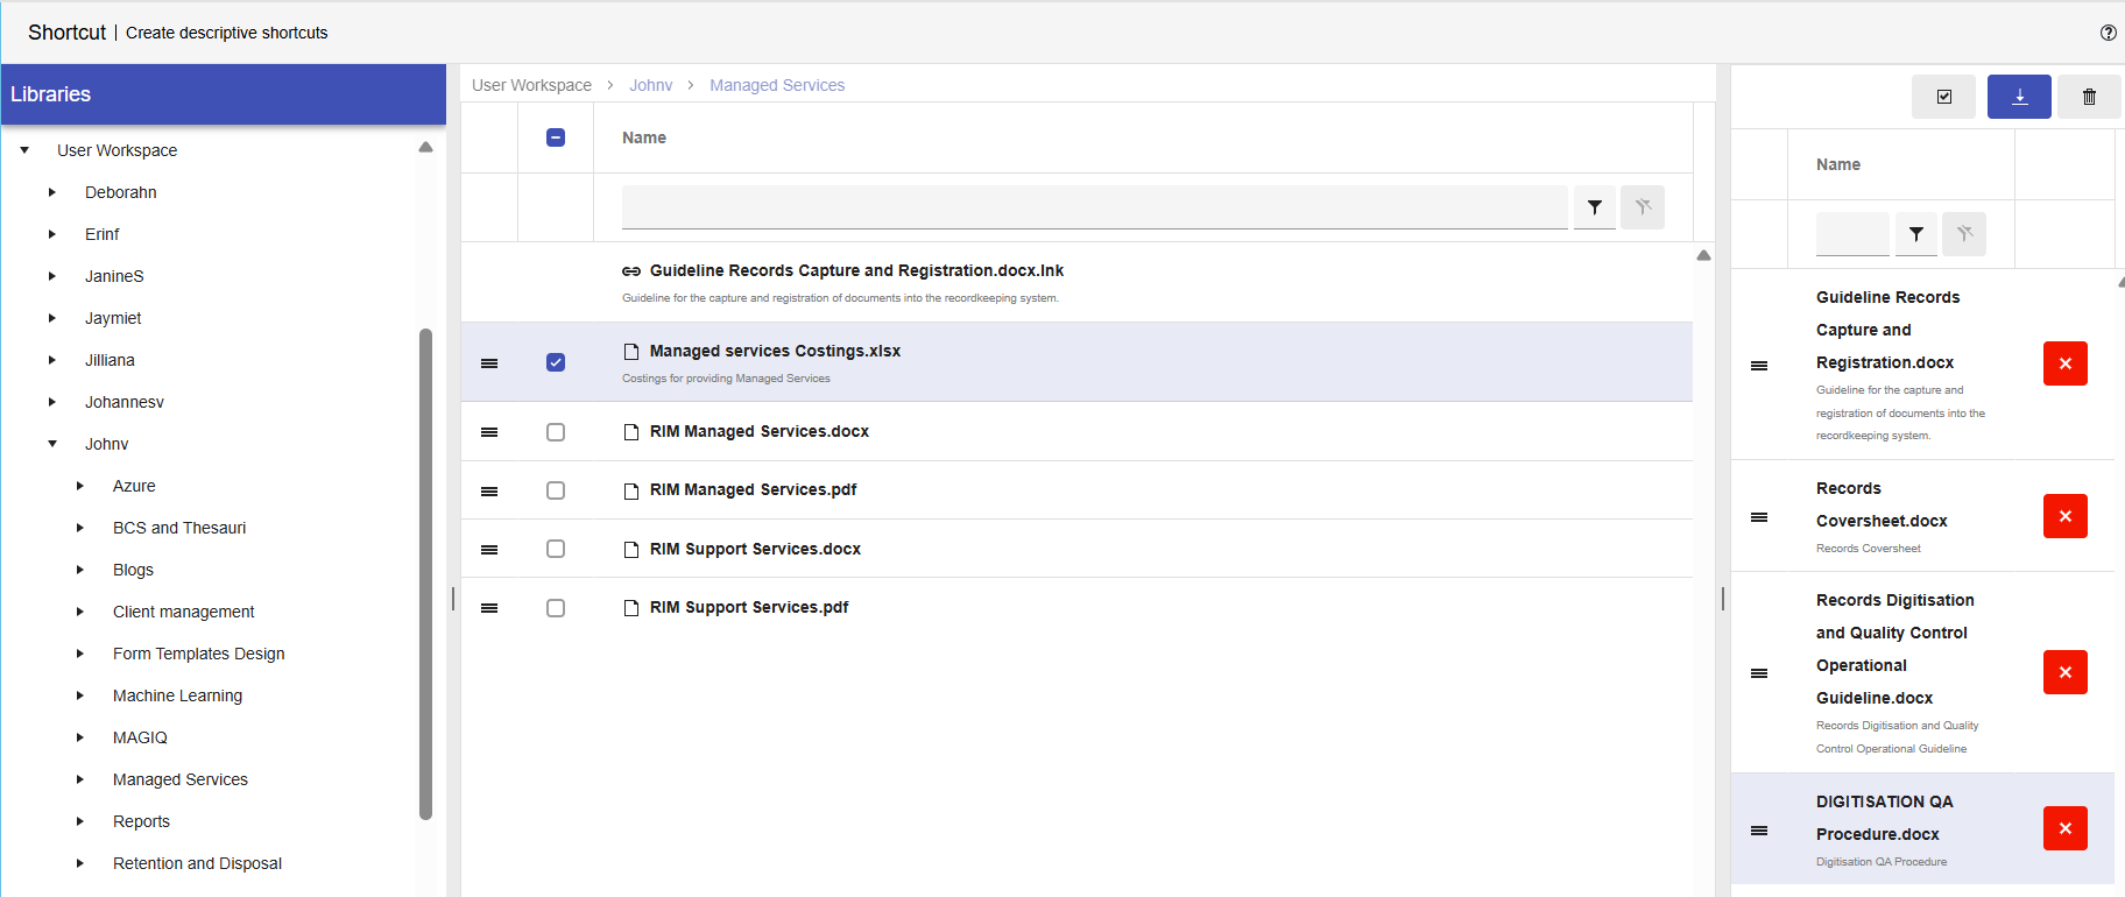
Task: Remove Records Coversheet.docx with red X
Action: pyautogui.click(x=2064, y=516)
